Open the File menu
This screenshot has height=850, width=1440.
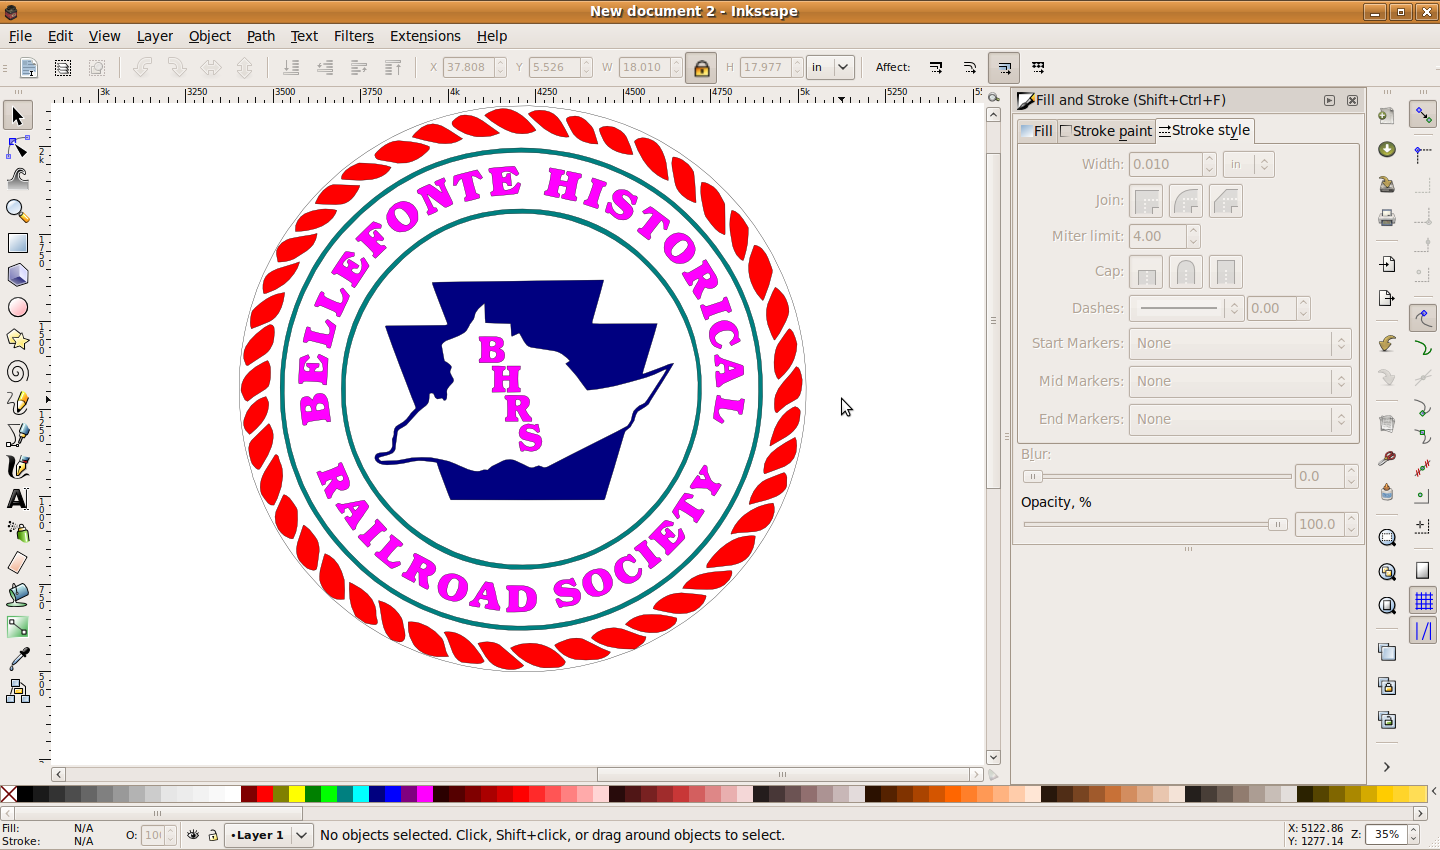coord(20,36)
